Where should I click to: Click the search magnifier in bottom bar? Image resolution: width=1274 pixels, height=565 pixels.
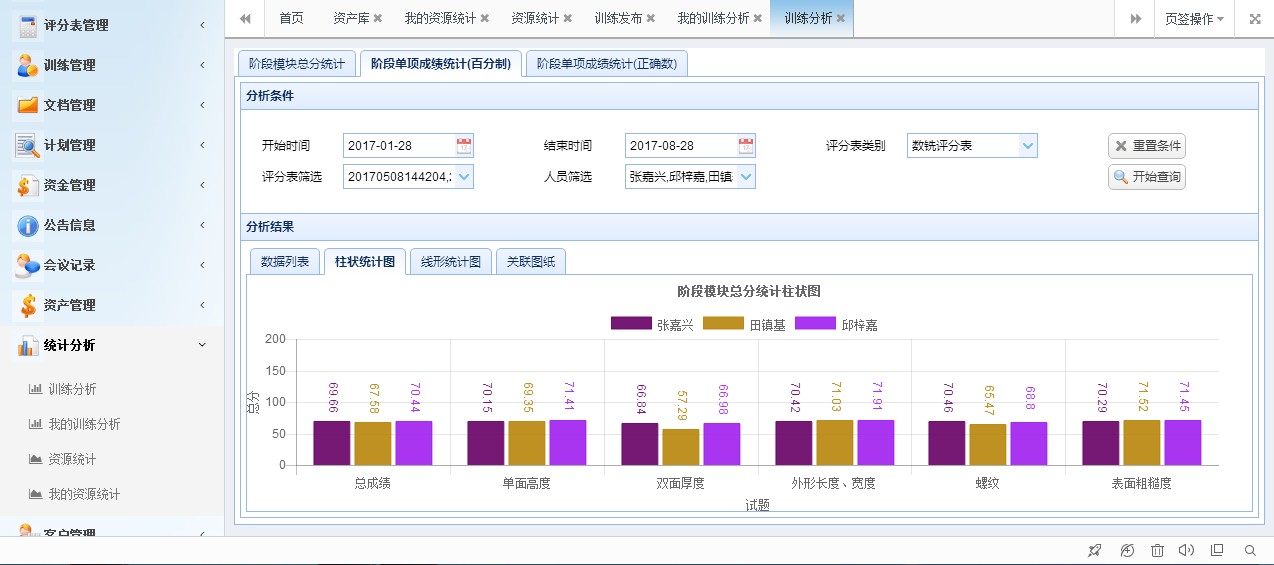coord(1250,550)
